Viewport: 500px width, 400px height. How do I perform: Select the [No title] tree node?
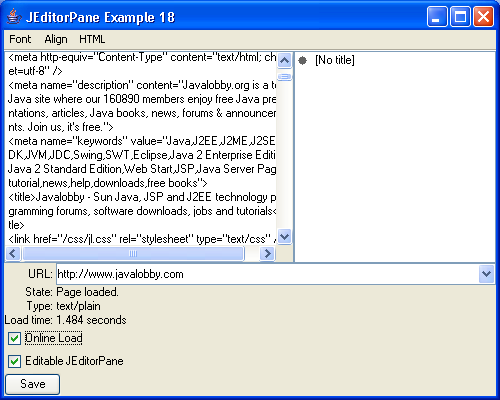[335, 60]
